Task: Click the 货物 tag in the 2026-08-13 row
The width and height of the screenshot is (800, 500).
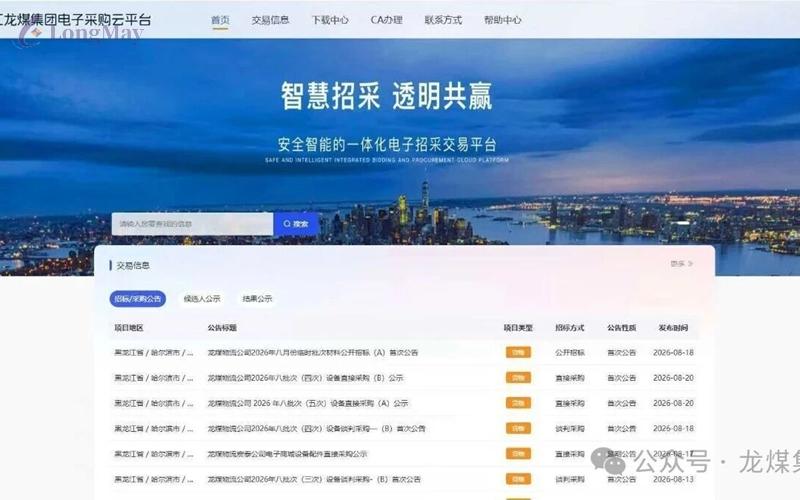Action: (x=518, y=479)
